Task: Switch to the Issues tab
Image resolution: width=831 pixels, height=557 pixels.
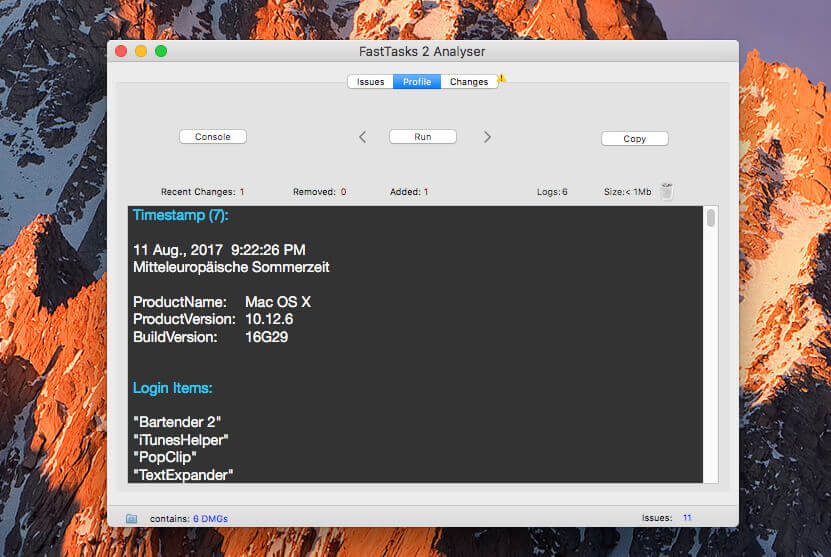Action: click(370, 82)
